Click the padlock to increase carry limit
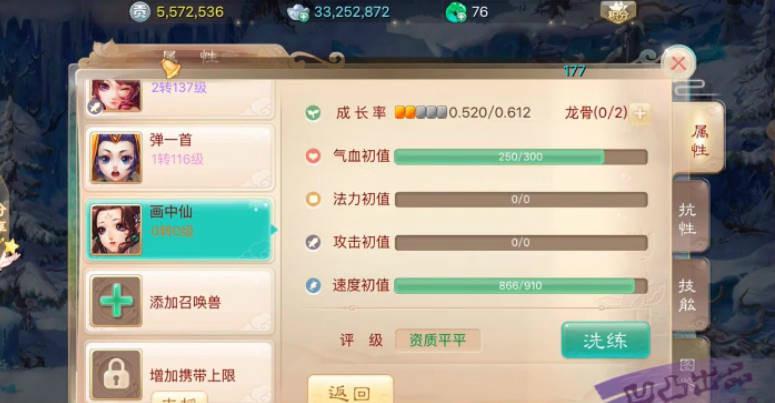Screen dimensions: 775x403 116,374
